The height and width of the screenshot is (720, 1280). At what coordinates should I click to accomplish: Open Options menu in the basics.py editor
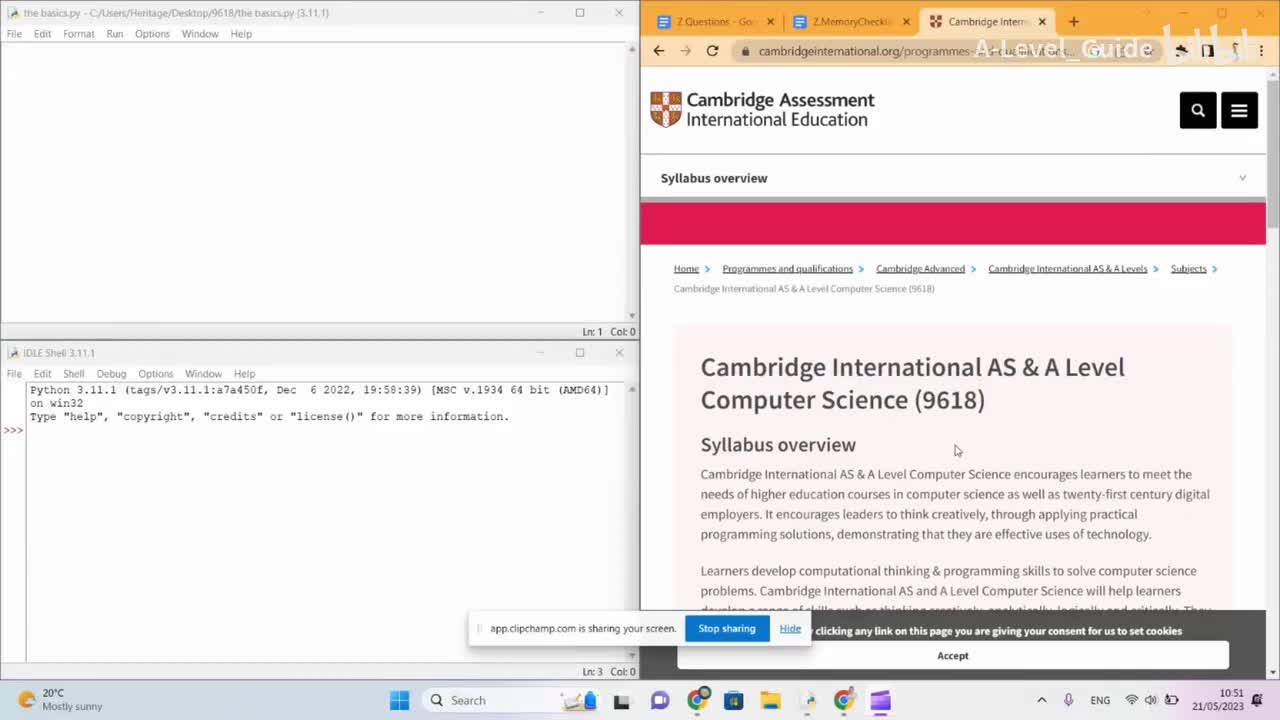pos(152,34)
